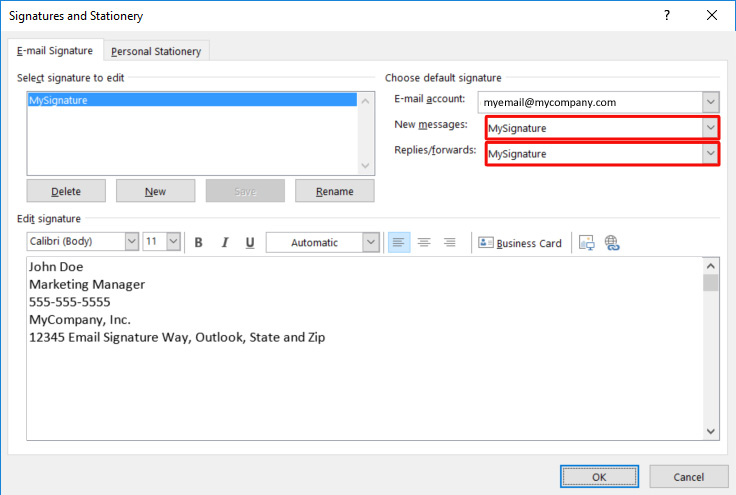736x495 pixels.
Task: Toggle Underline formatting in signature editor
Action: [x=250, y=243]
